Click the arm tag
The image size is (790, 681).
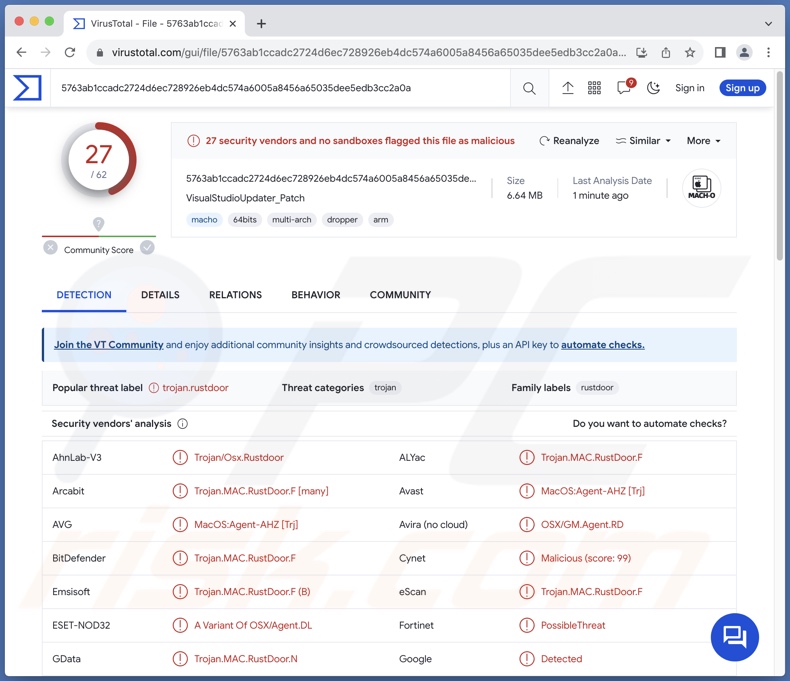tap(381, 220)
